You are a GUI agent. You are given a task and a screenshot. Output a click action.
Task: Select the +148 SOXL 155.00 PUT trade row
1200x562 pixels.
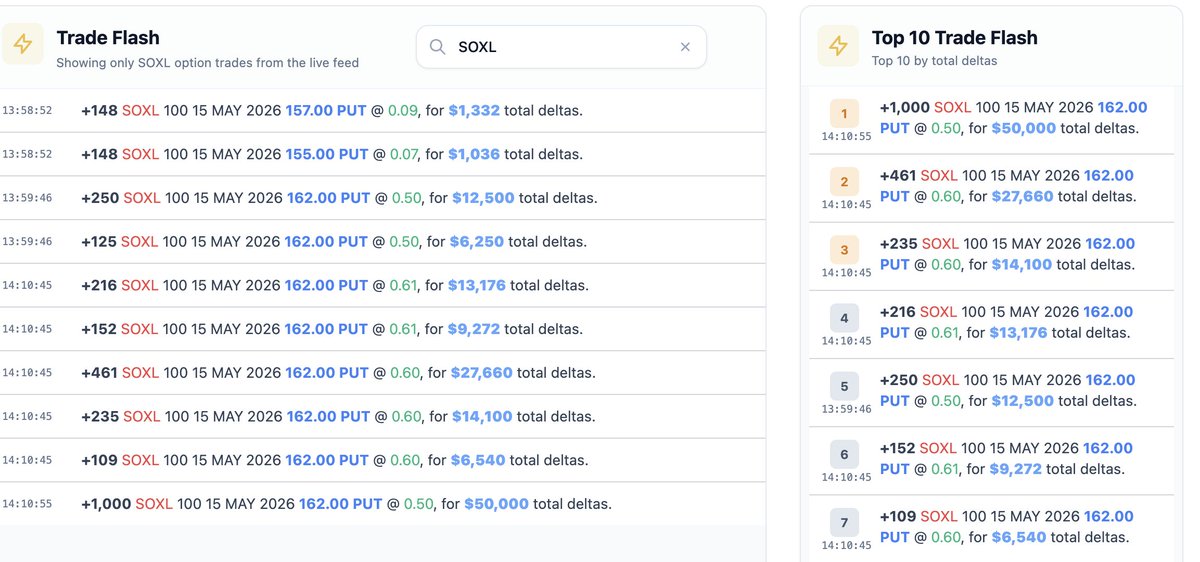383,154
